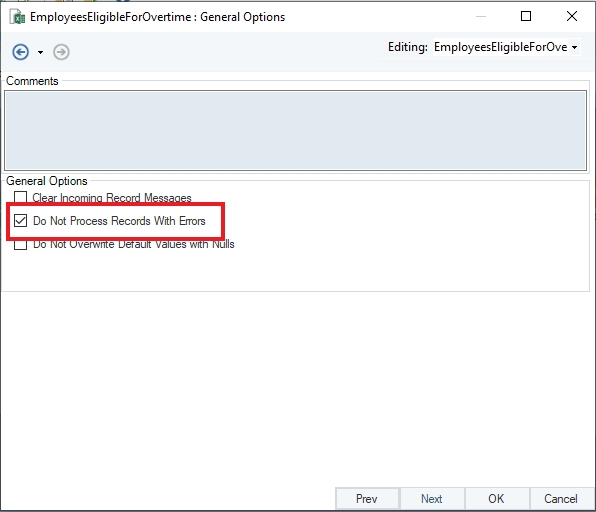
Task: Click the Excel file icon in title bar
Action: coord(17,17)
